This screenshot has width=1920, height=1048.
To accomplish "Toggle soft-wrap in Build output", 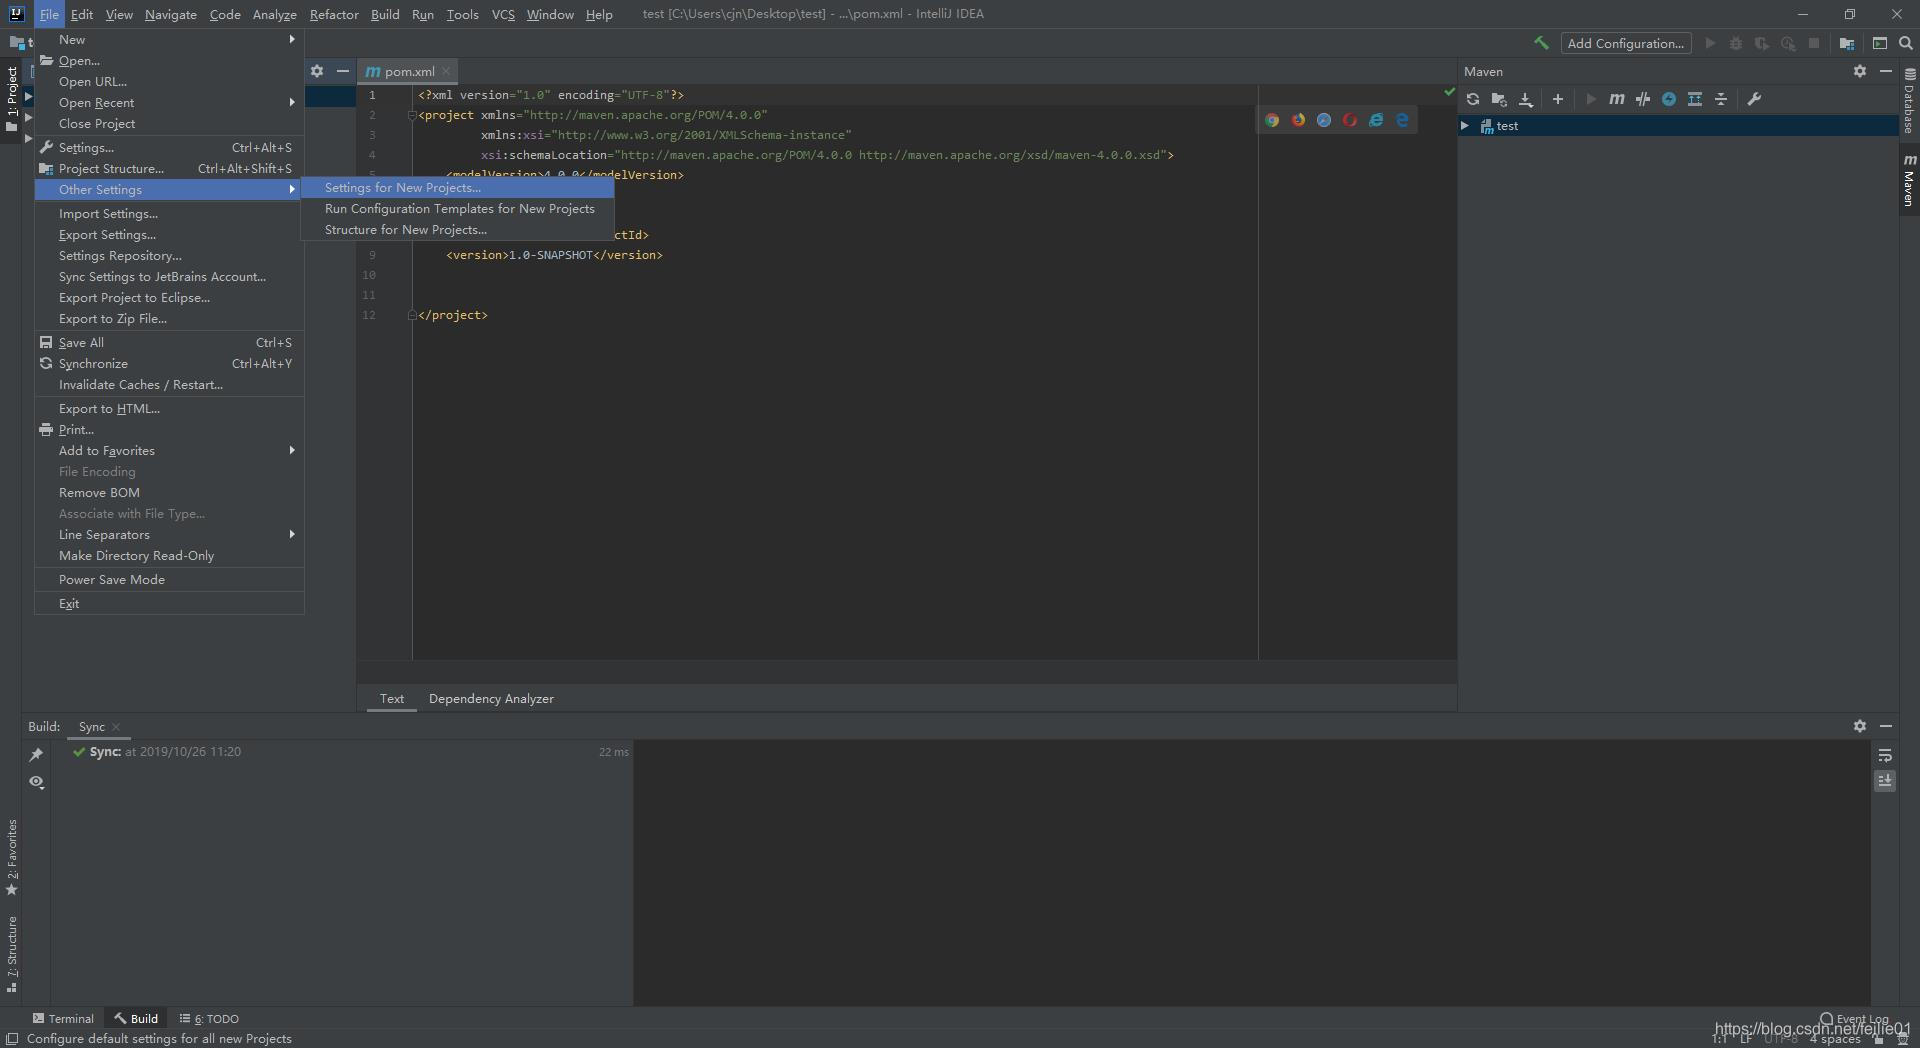I will point(1885,755).
